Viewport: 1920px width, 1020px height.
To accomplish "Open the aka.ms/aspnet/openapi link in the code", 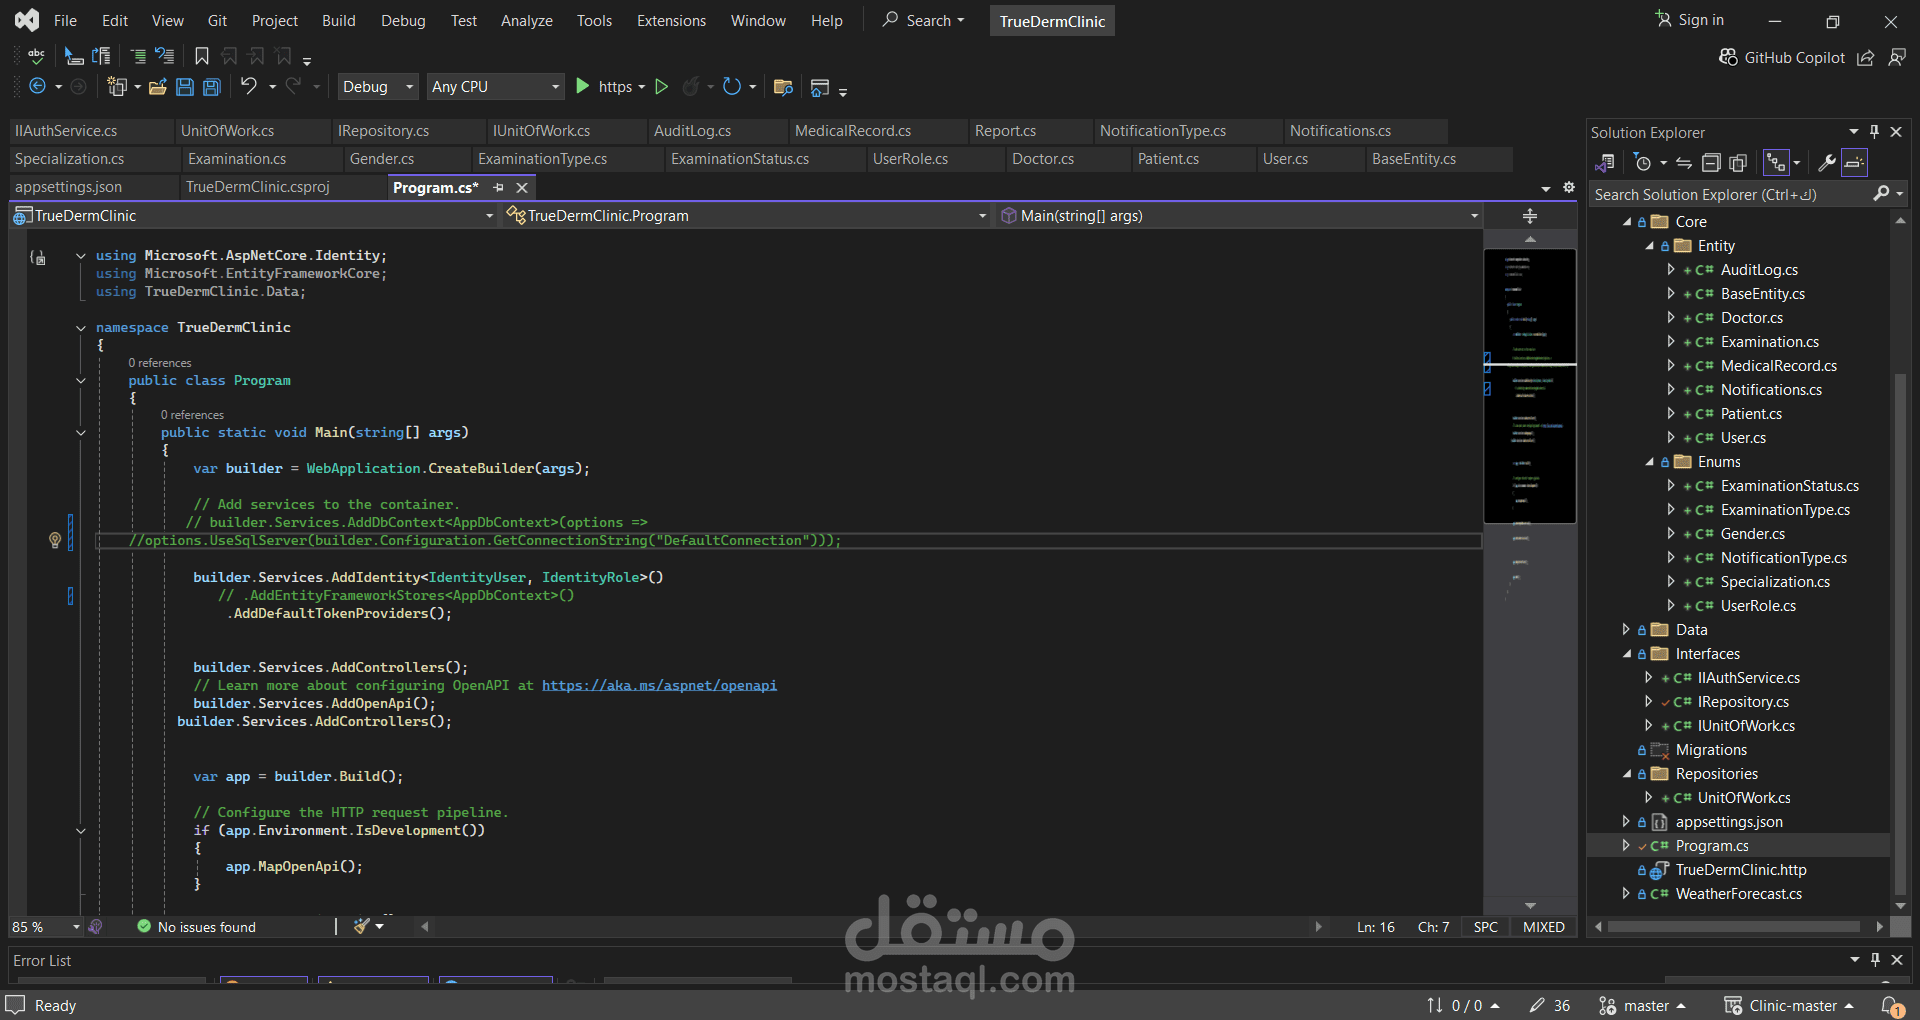I will click(659, 686).
